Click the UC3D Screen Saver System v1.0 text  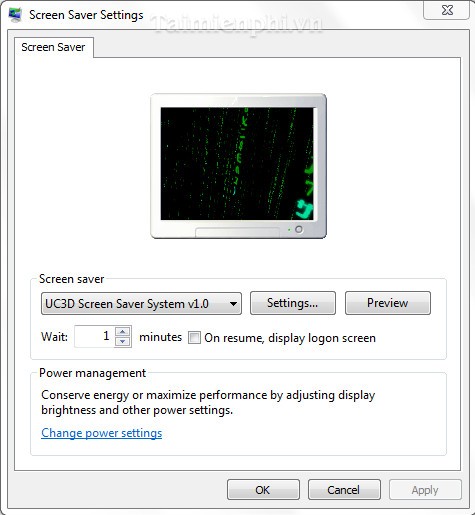127,304
